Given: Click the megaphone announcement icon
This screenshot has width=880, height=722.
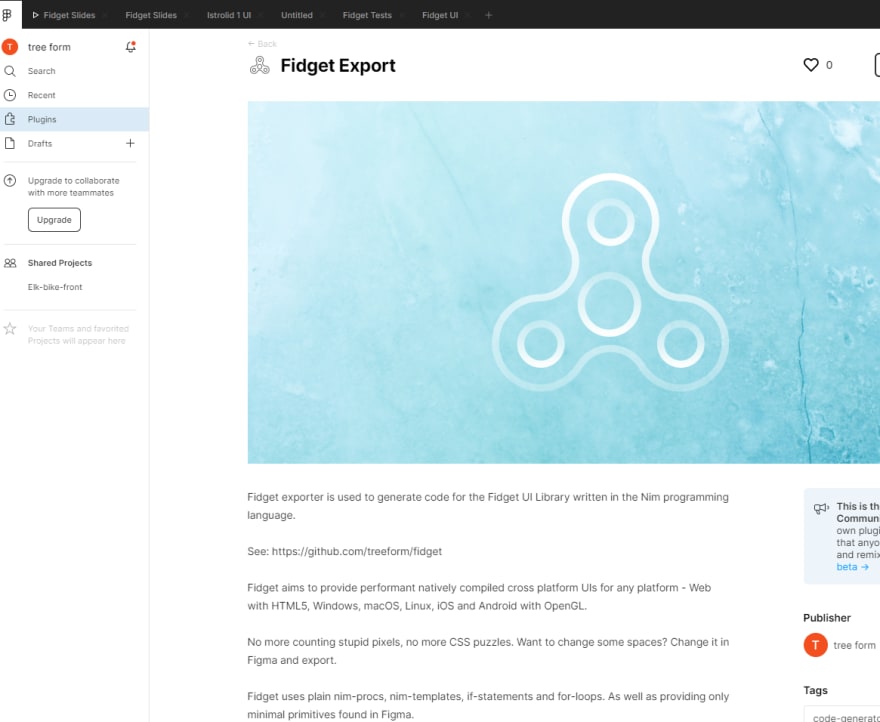Looking at the screenshot, I should coord(821,508).
